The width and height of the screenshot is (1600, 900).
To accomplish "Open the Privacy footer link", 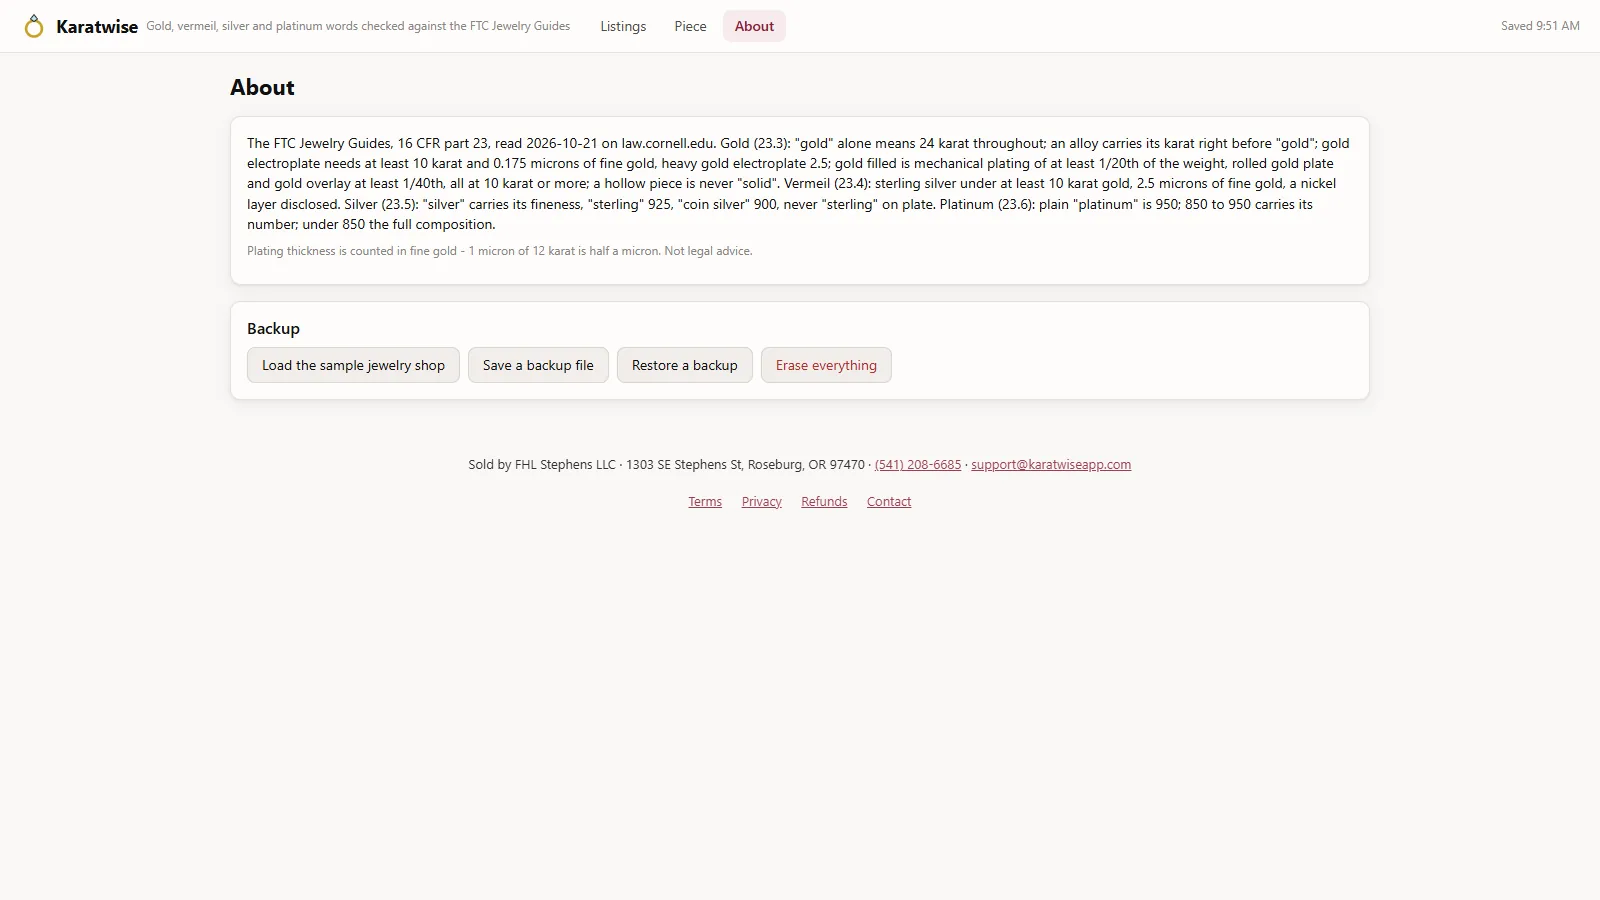I will click(x=762, y=502).
